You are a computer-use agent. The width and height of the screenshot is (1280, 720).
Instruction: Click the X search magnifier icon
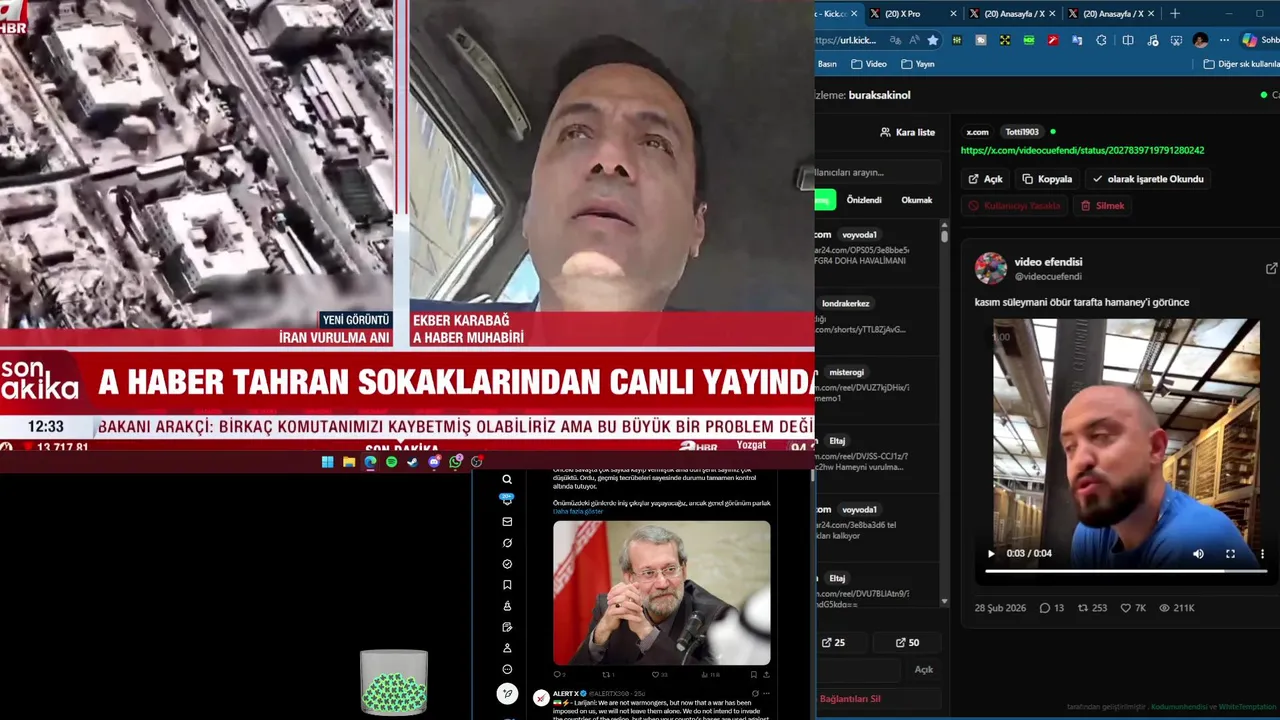[507, 480]
